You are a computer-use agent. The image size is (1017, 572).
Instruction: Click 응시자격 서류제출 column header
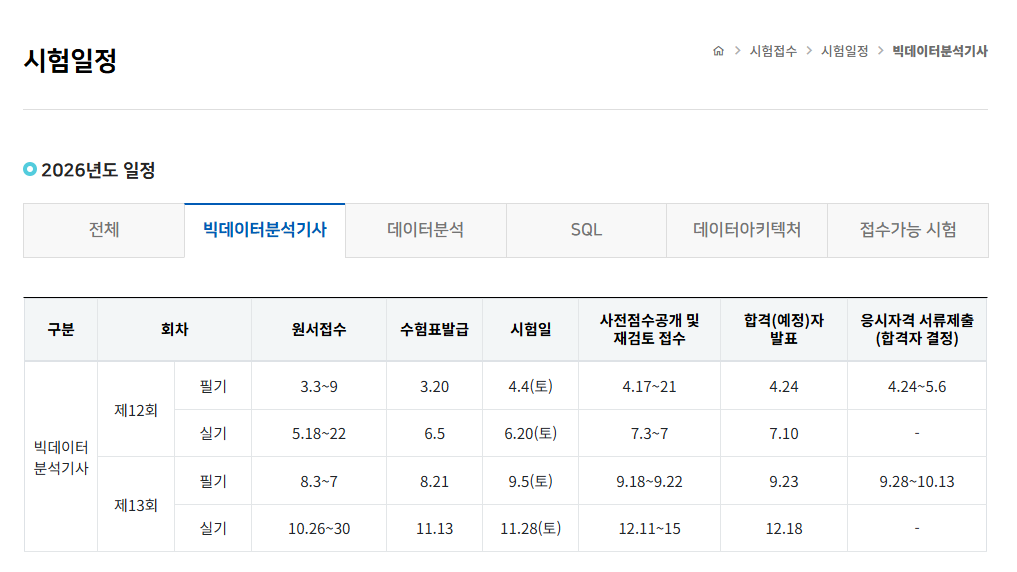pyautogui.click(x=917, y=329)
